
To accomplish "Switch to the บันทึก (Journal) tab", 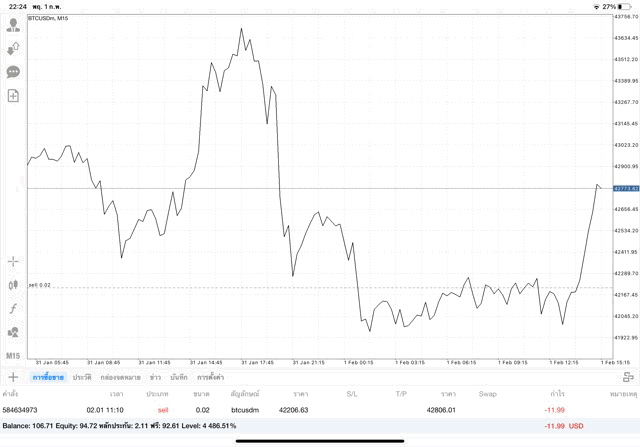I will [179, 377].
